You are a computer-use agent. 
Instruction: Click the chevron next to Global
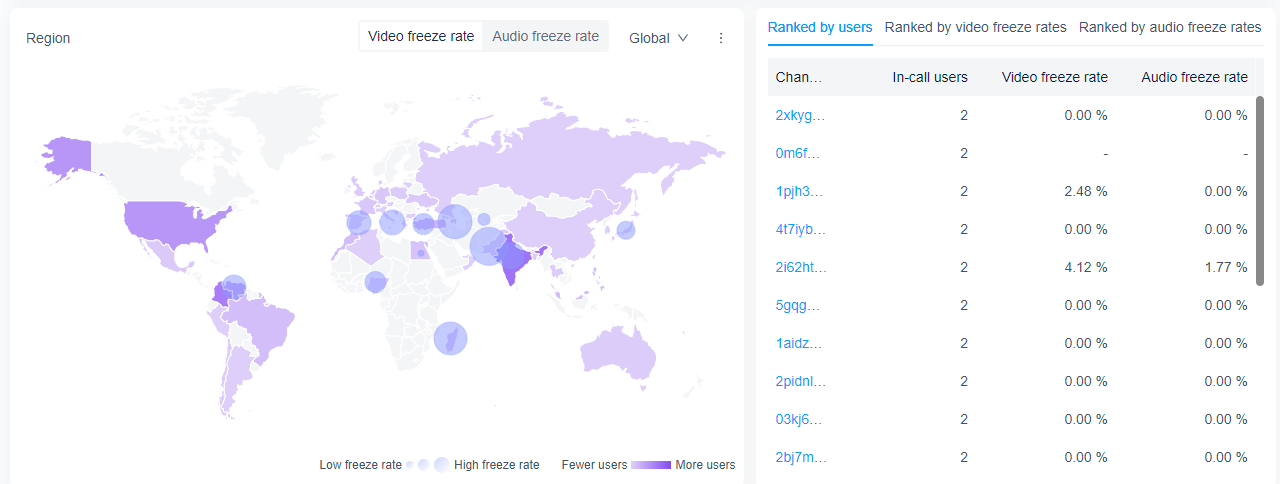pyautogui.click(x=683, y=38)
